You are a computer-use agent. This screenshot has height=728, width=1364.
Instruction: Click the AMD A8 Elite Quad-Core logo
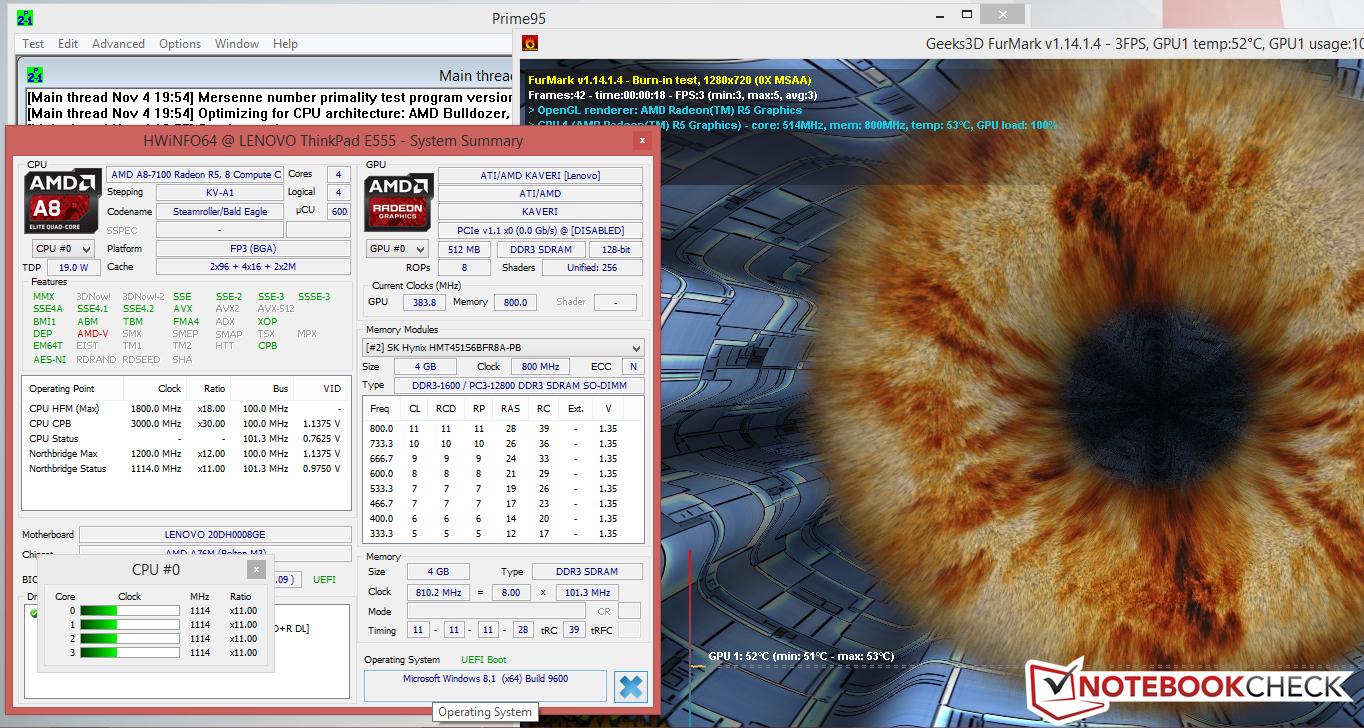(63, 201)
